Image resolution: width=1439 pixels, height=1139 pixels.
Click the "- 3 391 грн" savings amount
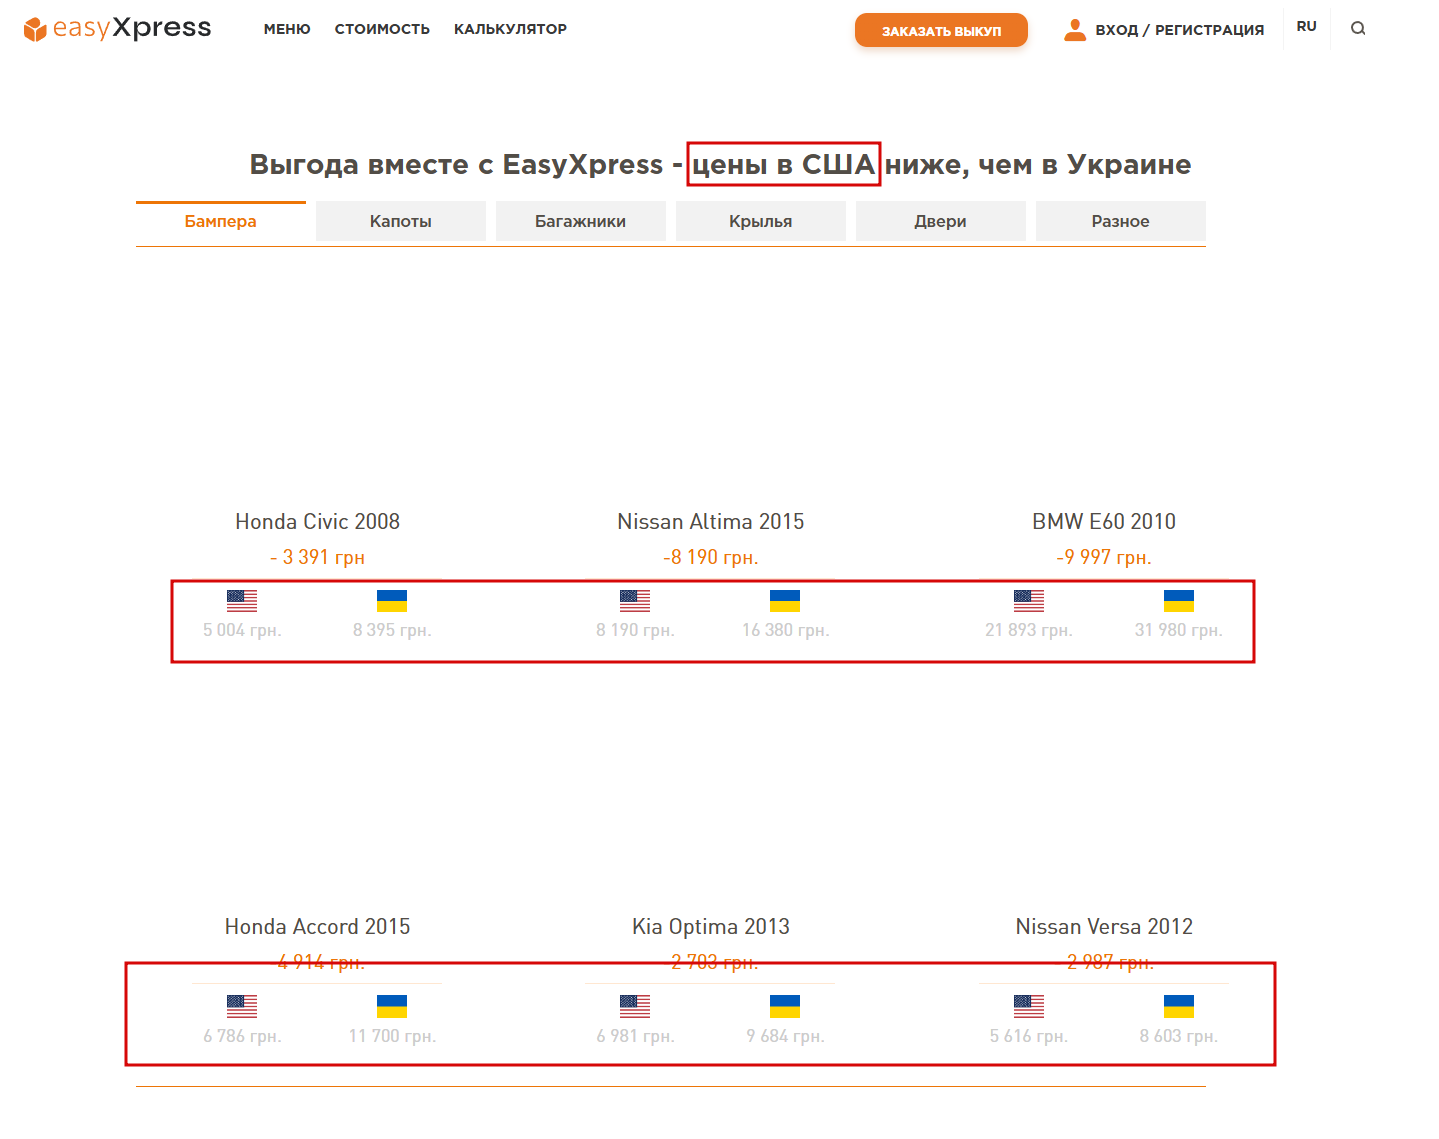(318, 557)
